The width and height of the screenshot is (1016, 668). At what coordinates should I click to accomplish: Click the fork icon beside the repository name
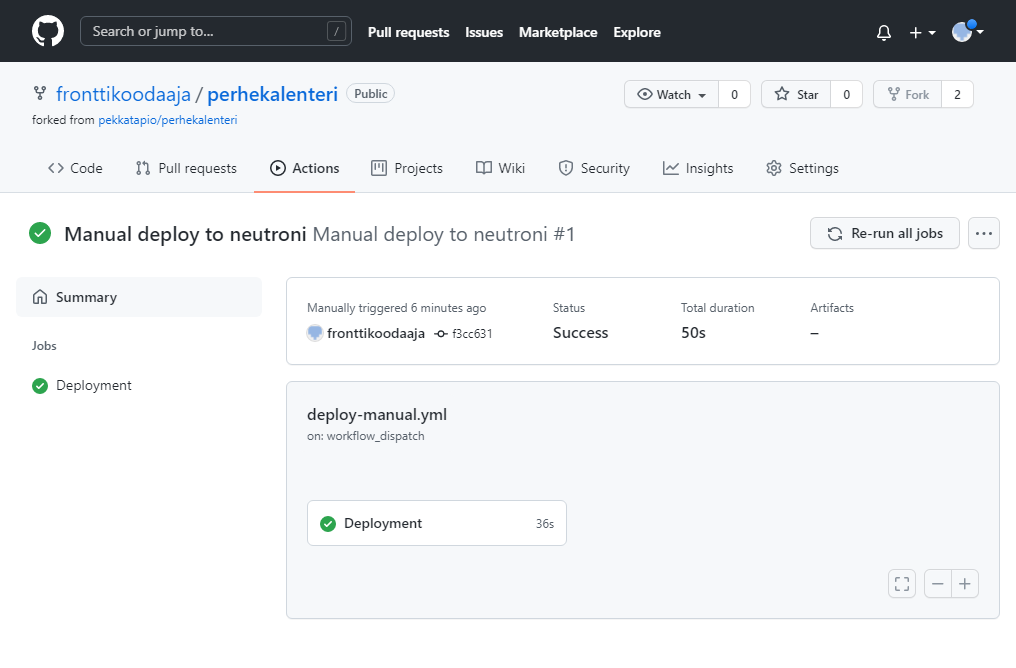coord(40,94)
